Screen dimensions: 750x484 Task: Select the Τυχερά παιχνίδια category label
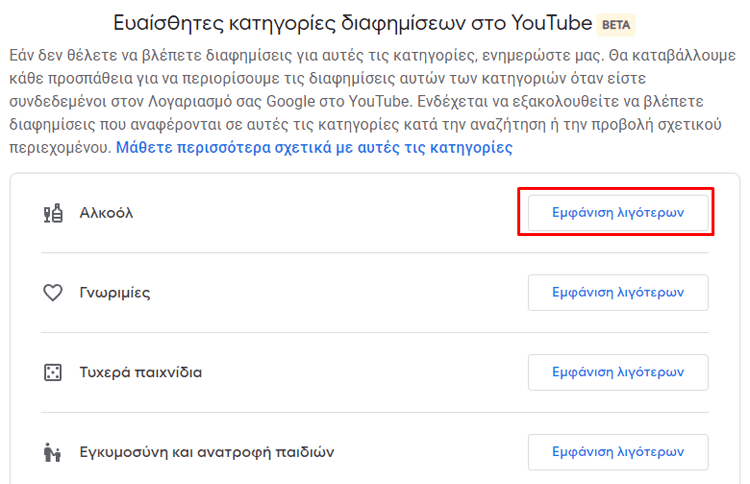tap(141, 372)
